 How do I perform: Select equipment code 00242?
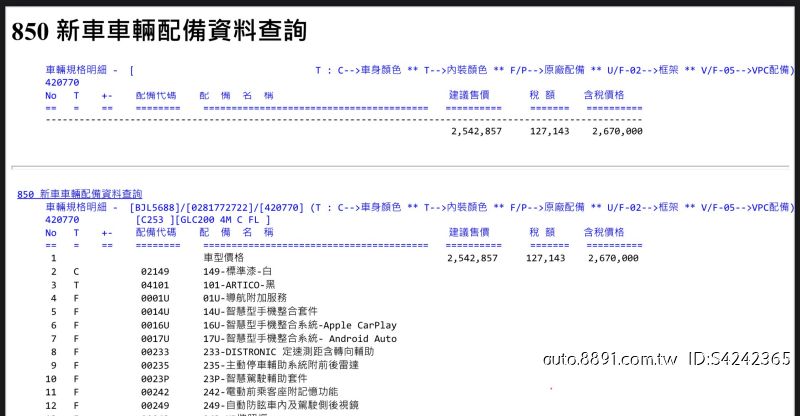coord(155,392)
